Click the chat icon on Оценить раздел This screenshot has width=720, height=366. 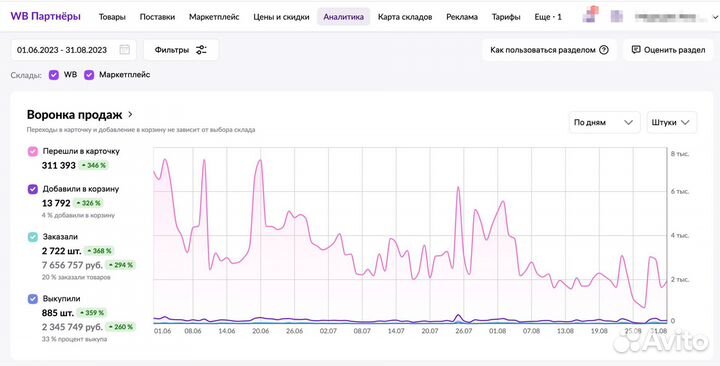tap(636, 50)
